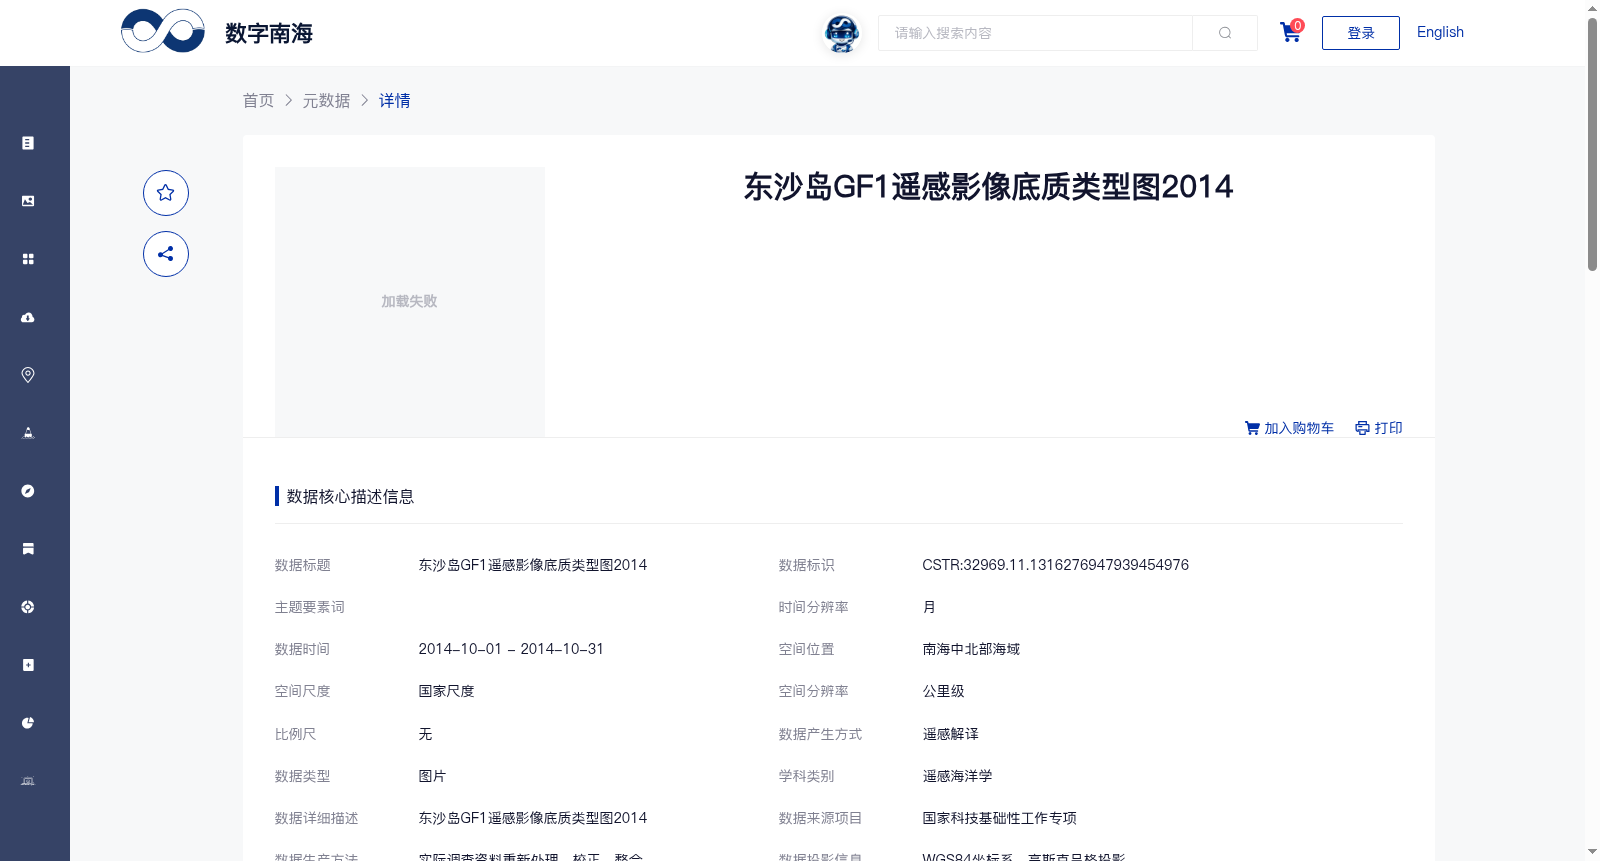
Task: Open the compass icon in sidebar
Action: coord(28,491)
